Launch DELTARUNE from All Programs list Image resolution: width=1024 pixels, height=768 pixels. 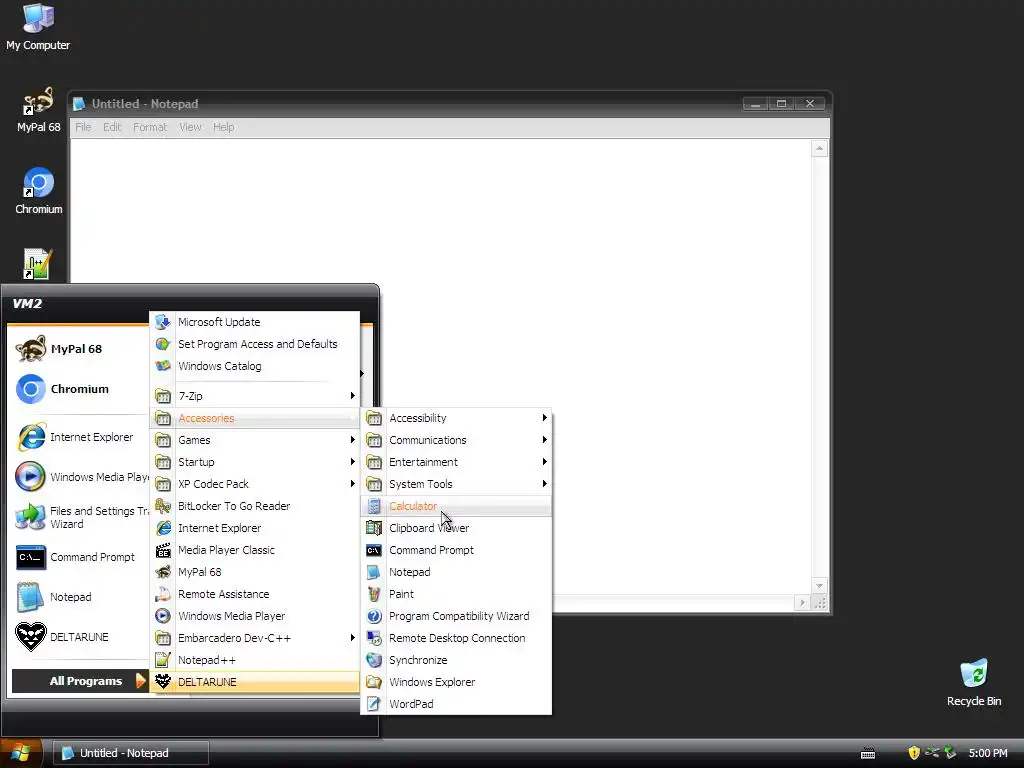[x=255, y=682]
